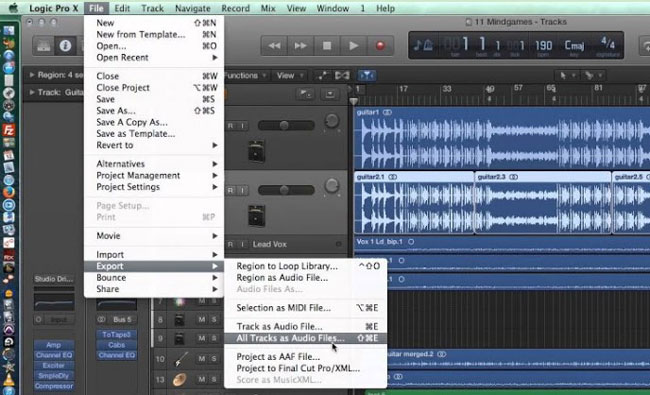This screenshot has height=395, width=650.
Task: Click amp icon on second guitar track
Action: pos(256,216)
